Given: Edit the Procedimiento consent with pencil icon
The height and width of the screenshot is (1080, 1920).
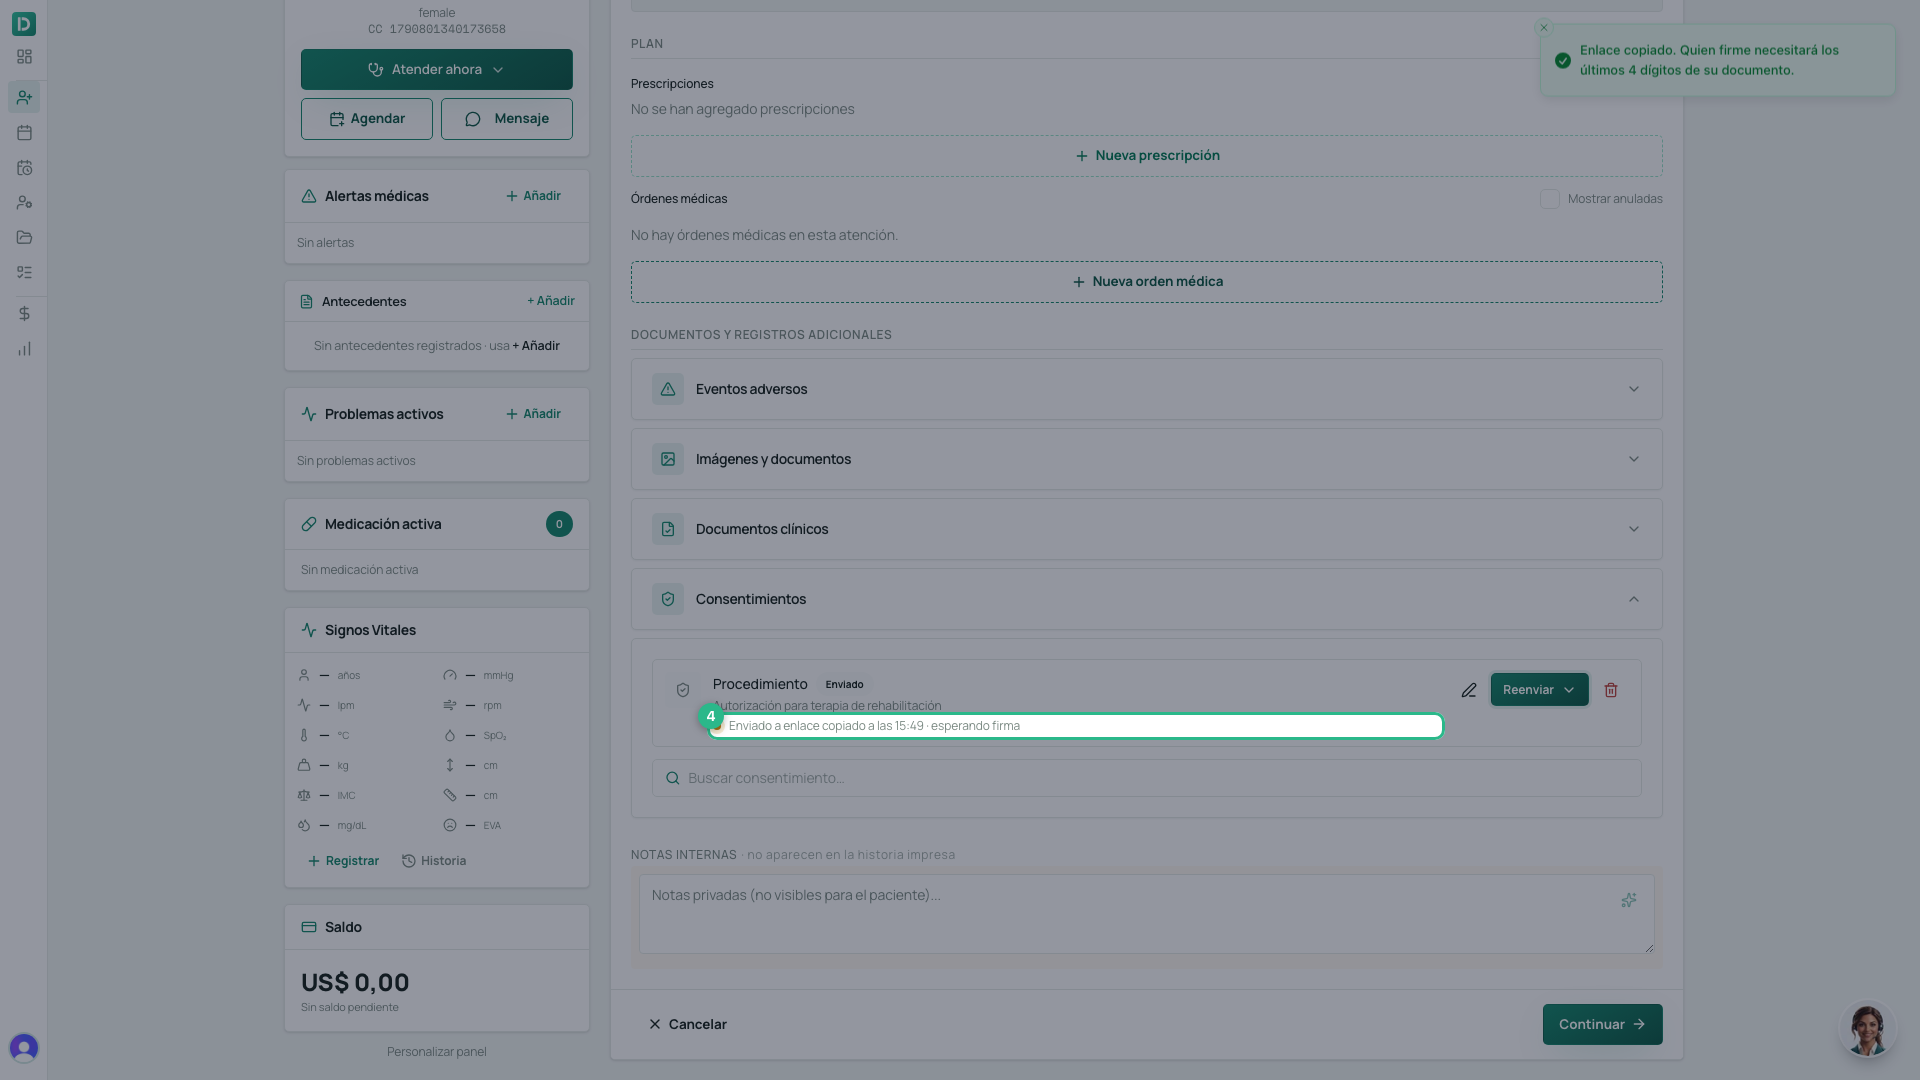Looking at the screenshot, I should pyautogui.click(x=1469, y=690).
